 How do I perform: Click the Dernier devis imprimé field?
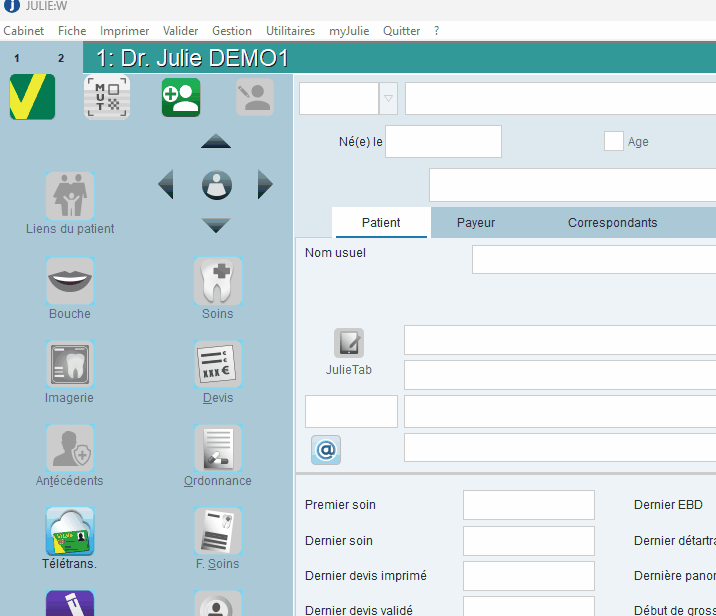(529, 576)
